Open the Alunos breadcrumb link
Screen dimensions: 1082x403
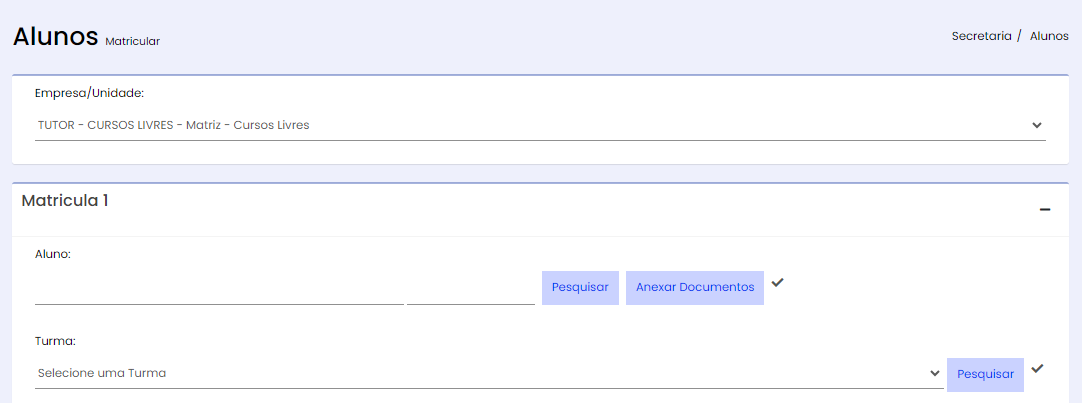click(x=1049, y=37)
